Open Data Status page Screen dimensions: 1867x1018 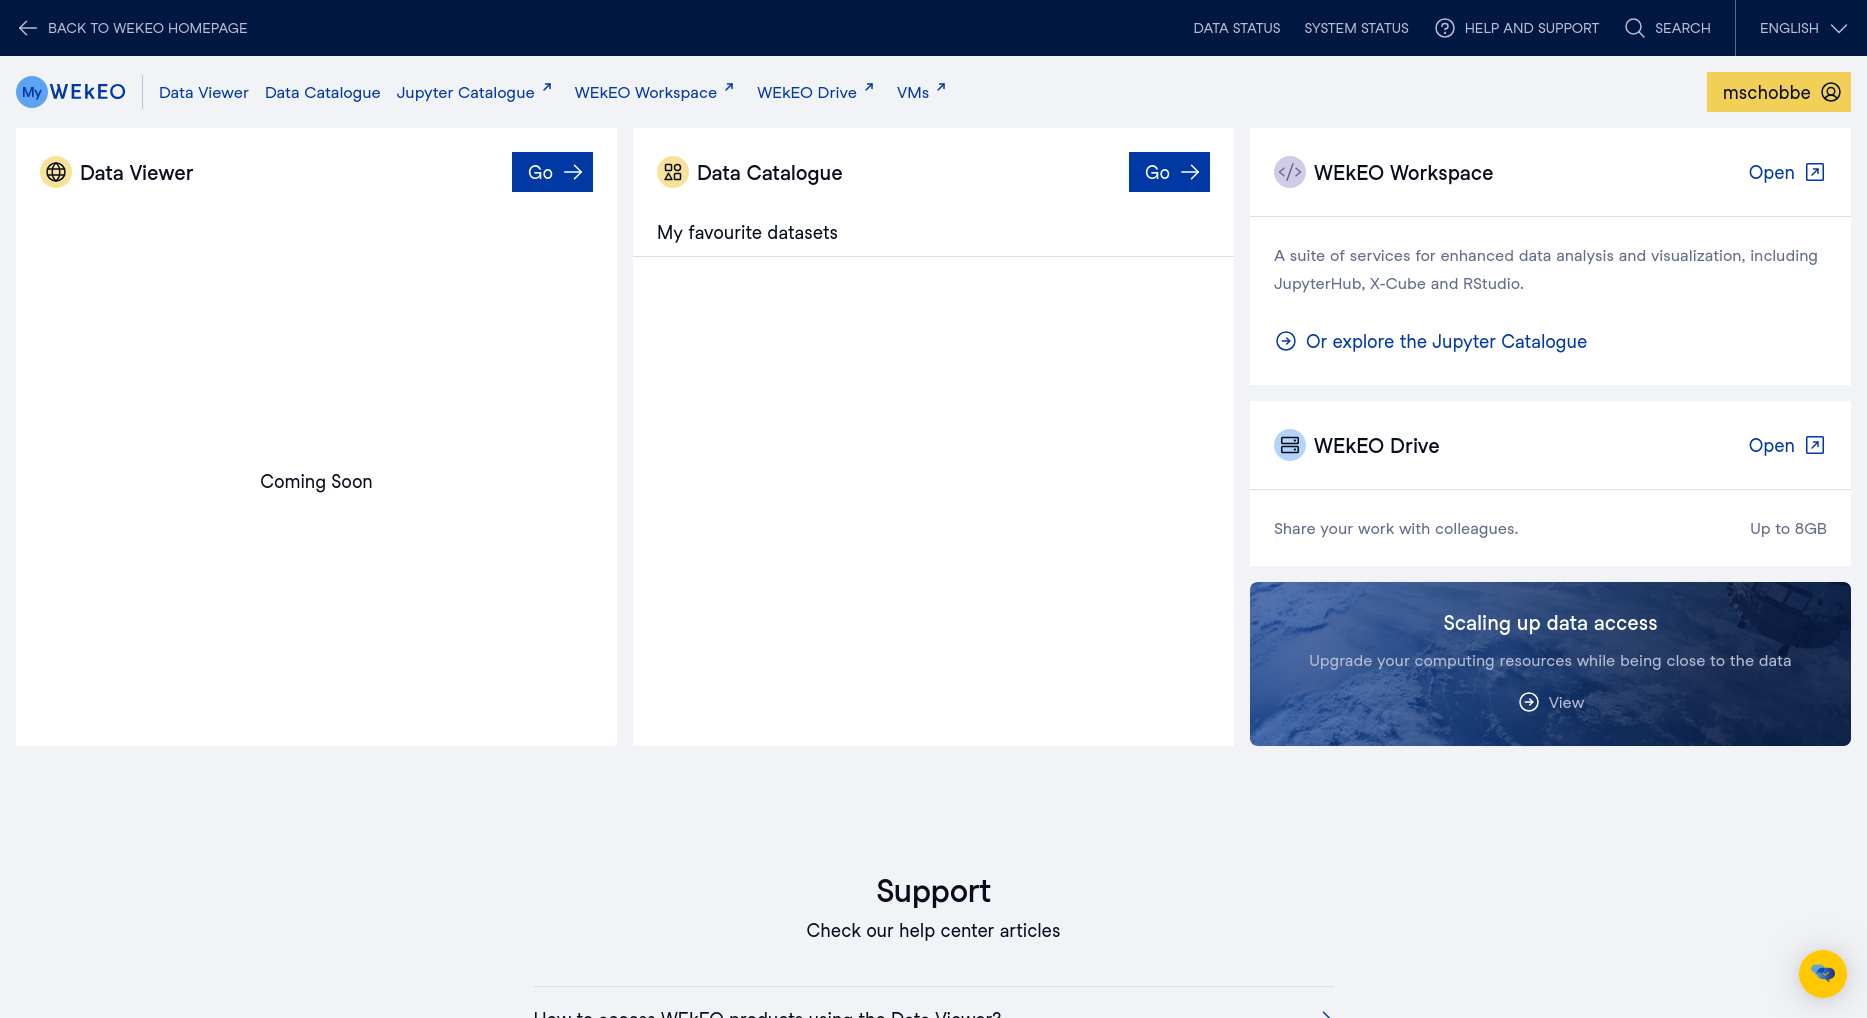tap(1237, 28)
